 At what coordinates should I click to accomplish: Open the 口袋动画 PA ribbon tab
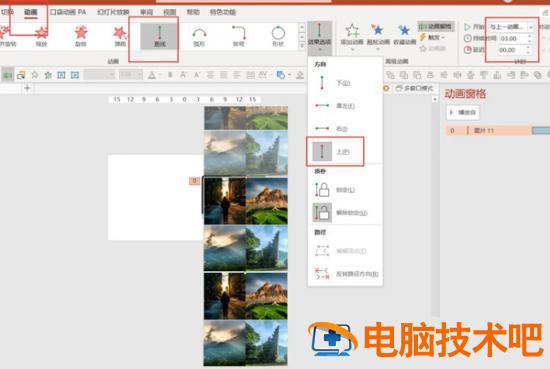coord(68,12)
